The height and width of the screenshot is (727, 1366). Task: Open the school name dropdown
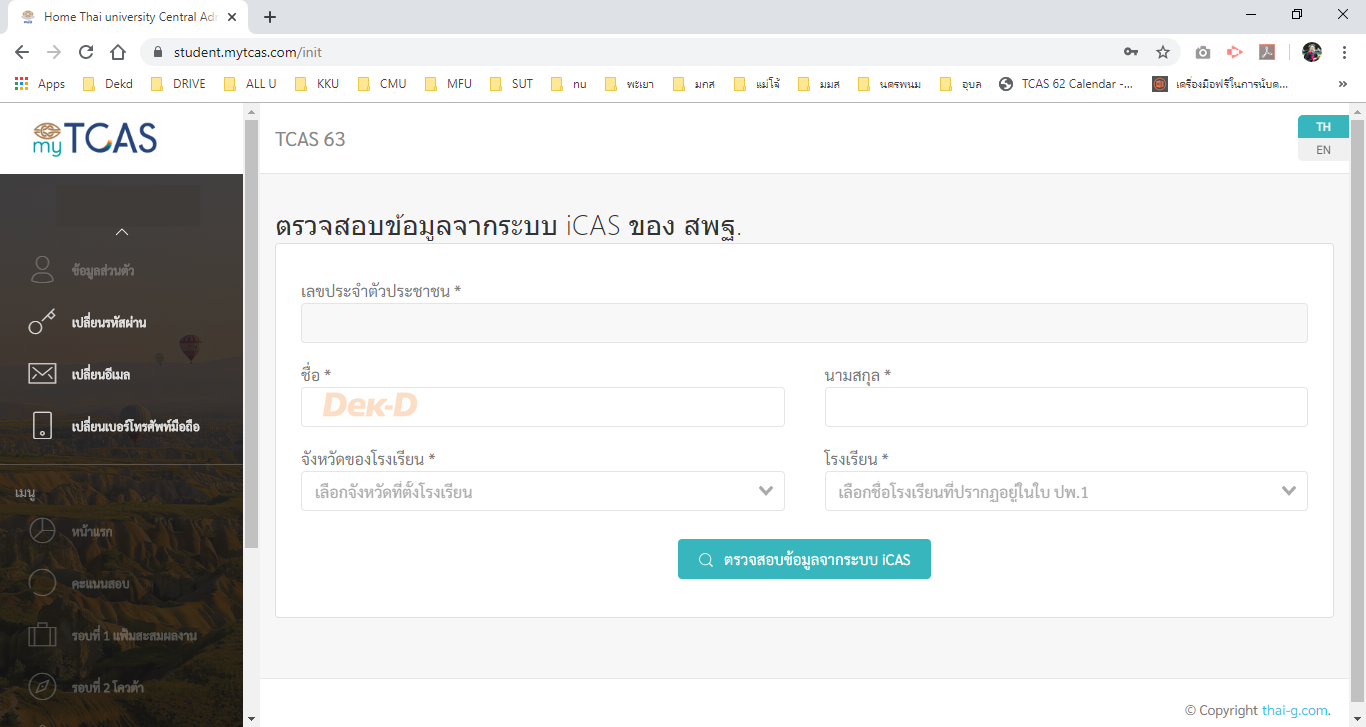click(1065, 491)
